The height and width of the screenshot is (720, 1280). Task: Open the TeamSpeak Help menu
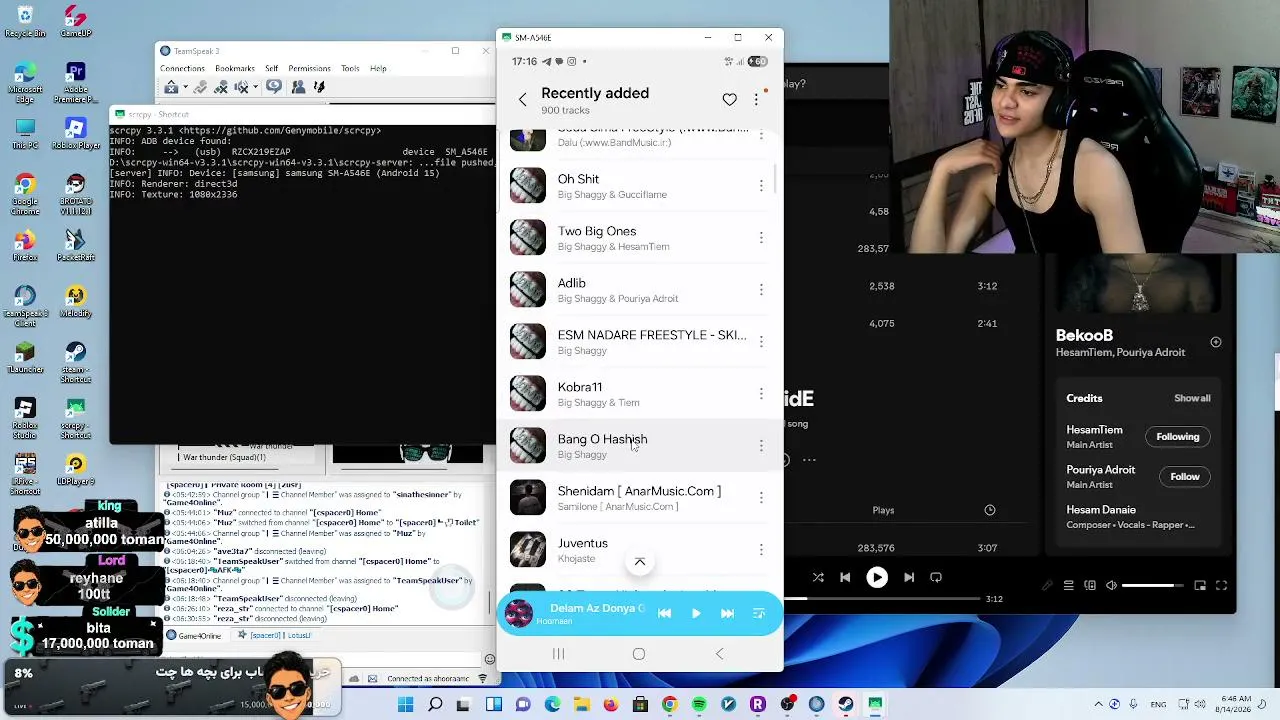[378, 69]
